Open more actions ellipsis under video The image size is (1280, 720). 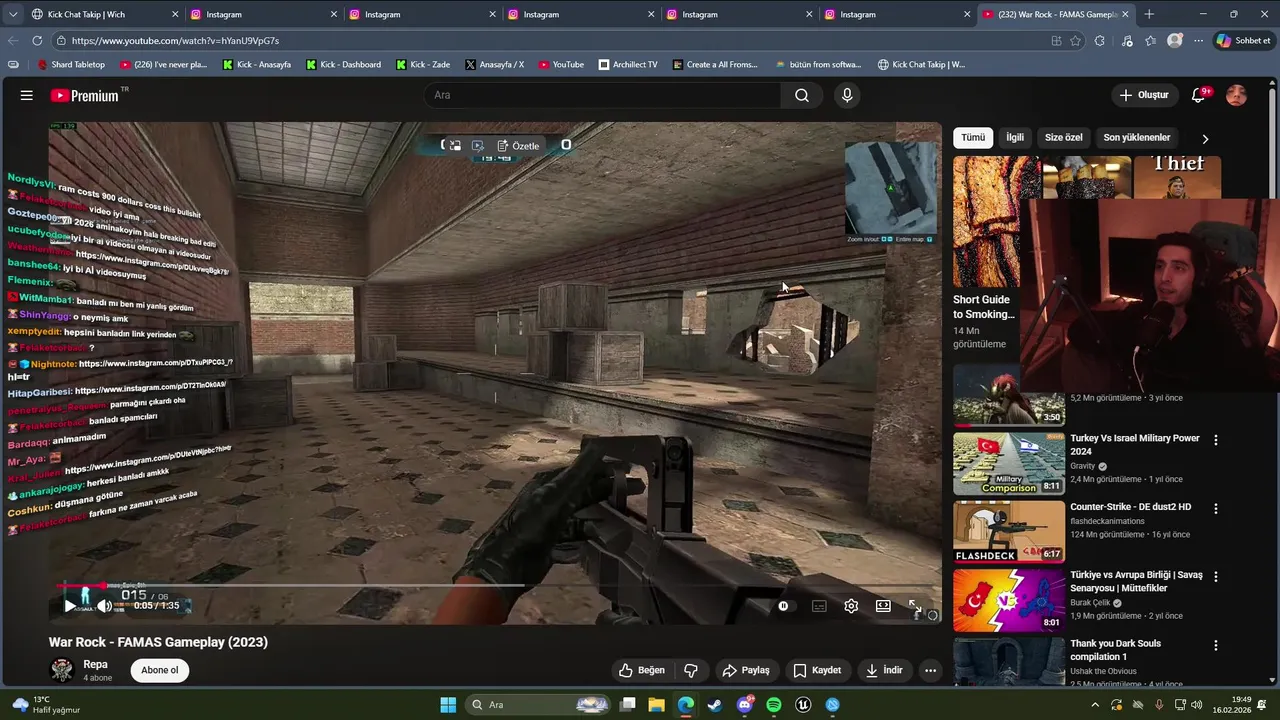tap(931, 670)
